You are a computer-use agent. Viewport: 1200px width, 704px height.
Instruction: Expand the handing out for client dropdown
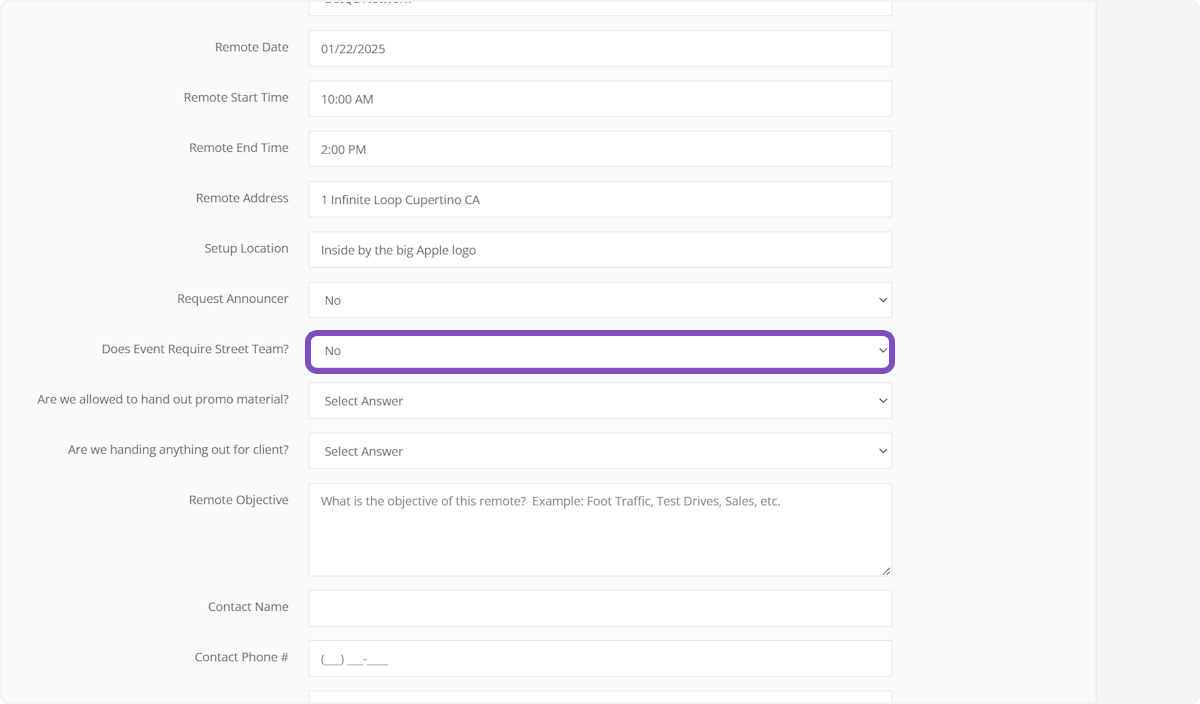pos(599,451)
